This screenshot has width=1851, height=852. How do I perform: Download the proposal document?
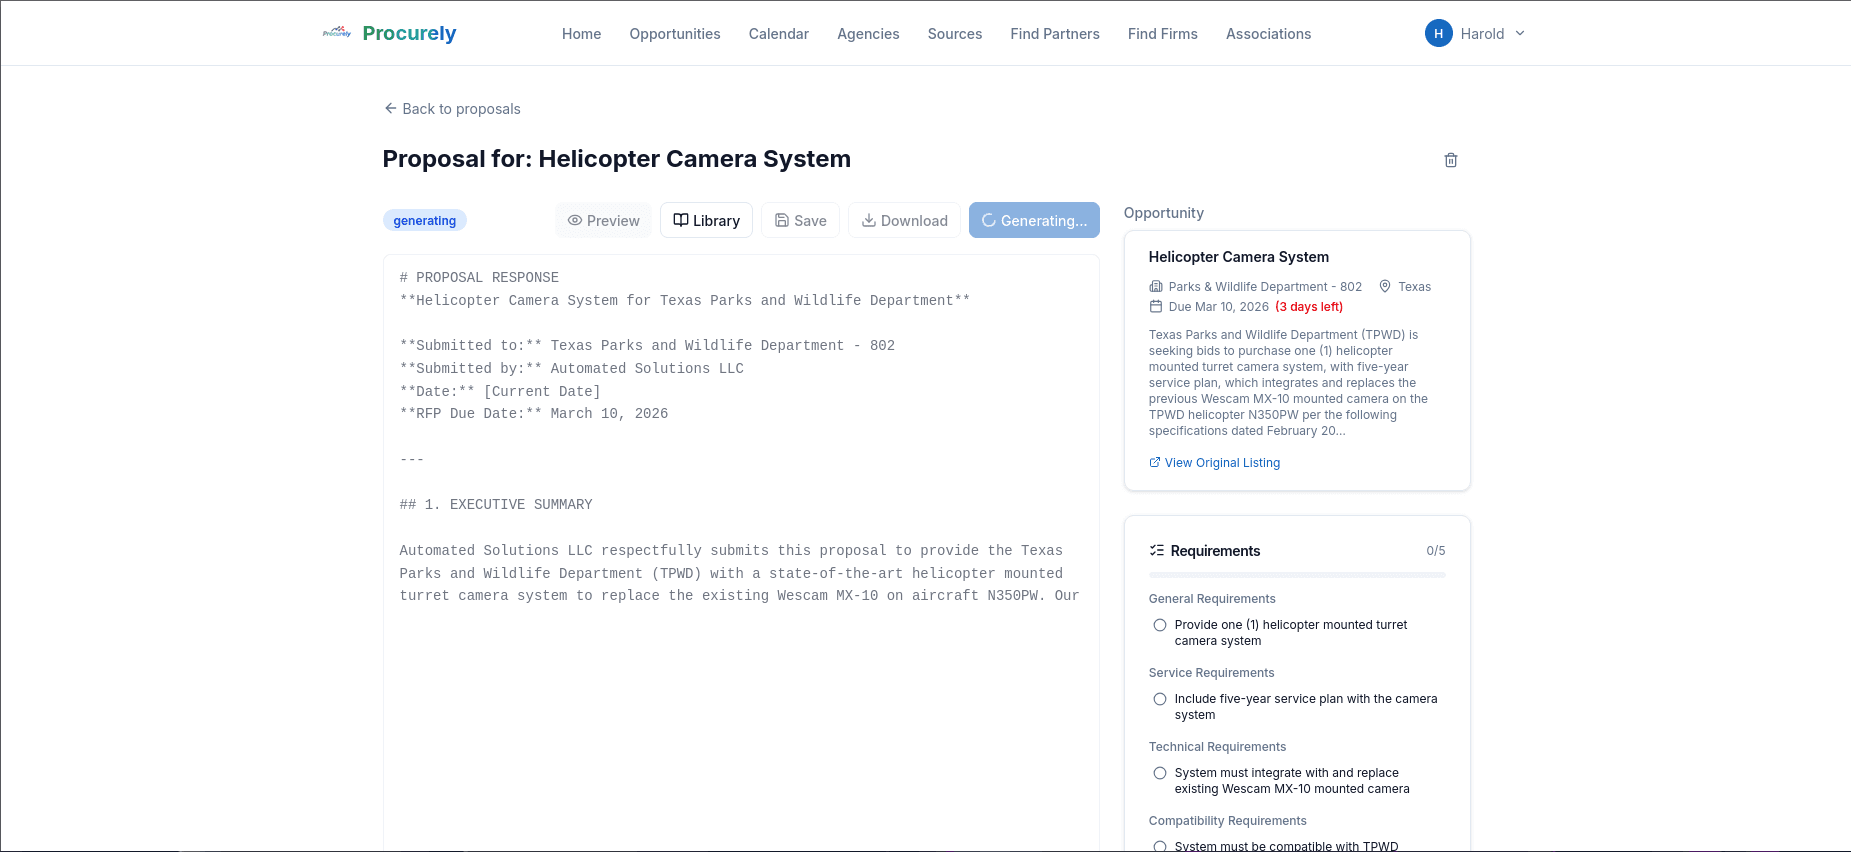coord(904,221)
